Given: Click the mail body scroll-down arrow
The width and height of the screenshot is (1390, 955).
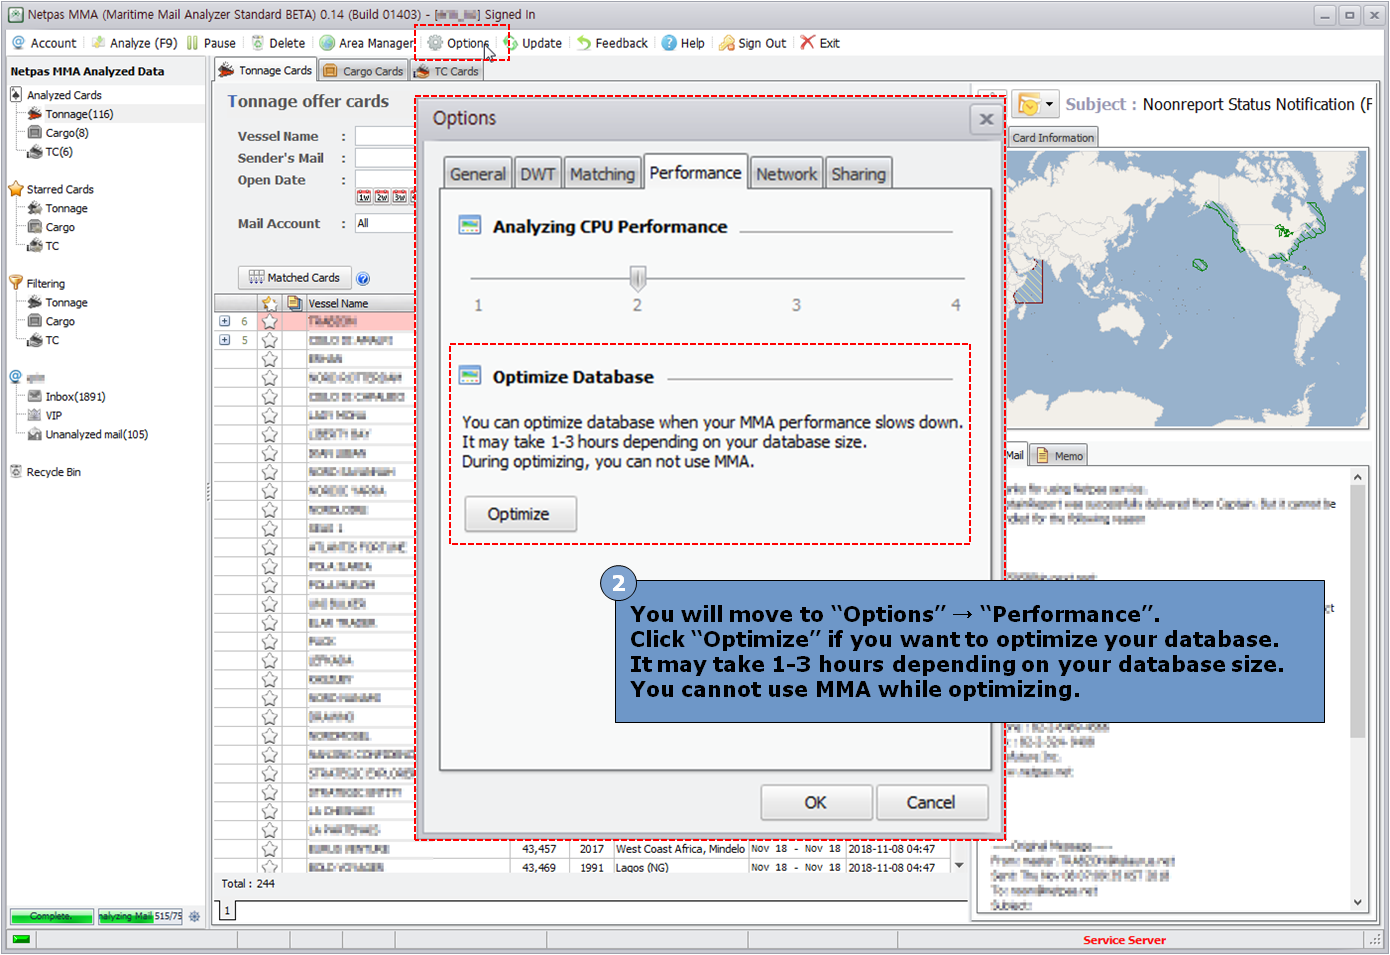Looking at the screenshot, I should click(x=1358, y=902).
